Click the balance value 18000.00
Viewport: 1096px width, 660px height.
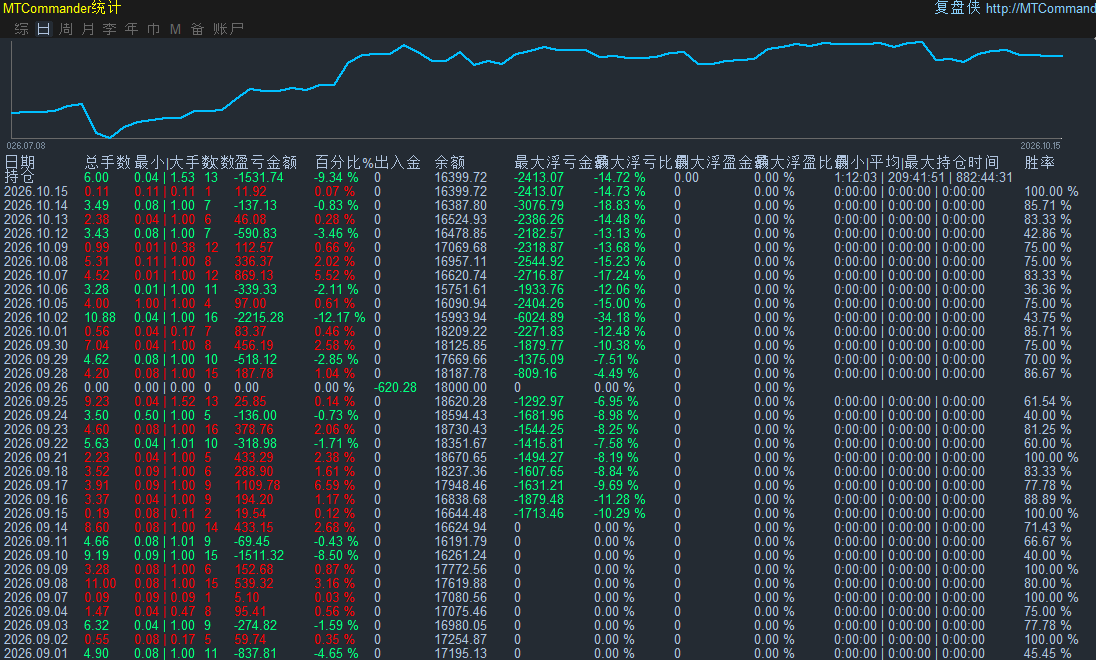pos(461,387)
